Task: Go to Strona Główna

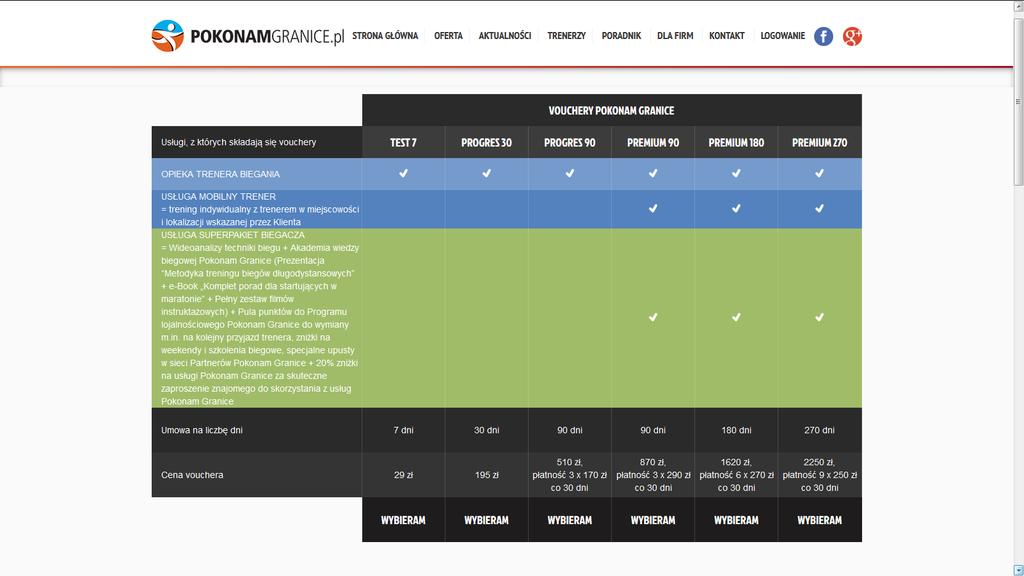Action: (x=385, y=36)
